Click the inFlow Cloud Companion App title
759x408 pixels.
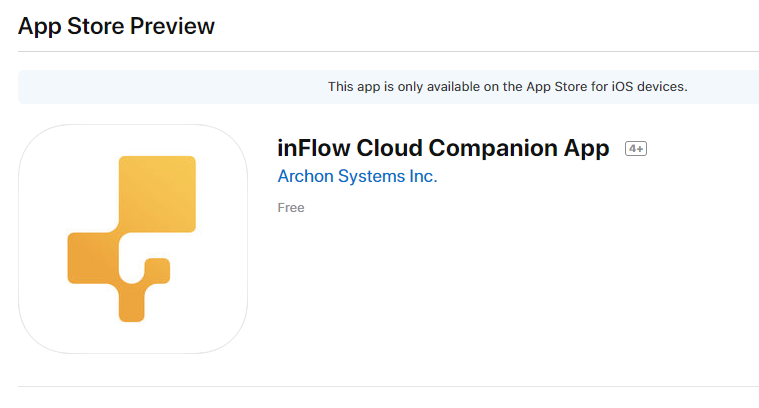tap(443, 148)
